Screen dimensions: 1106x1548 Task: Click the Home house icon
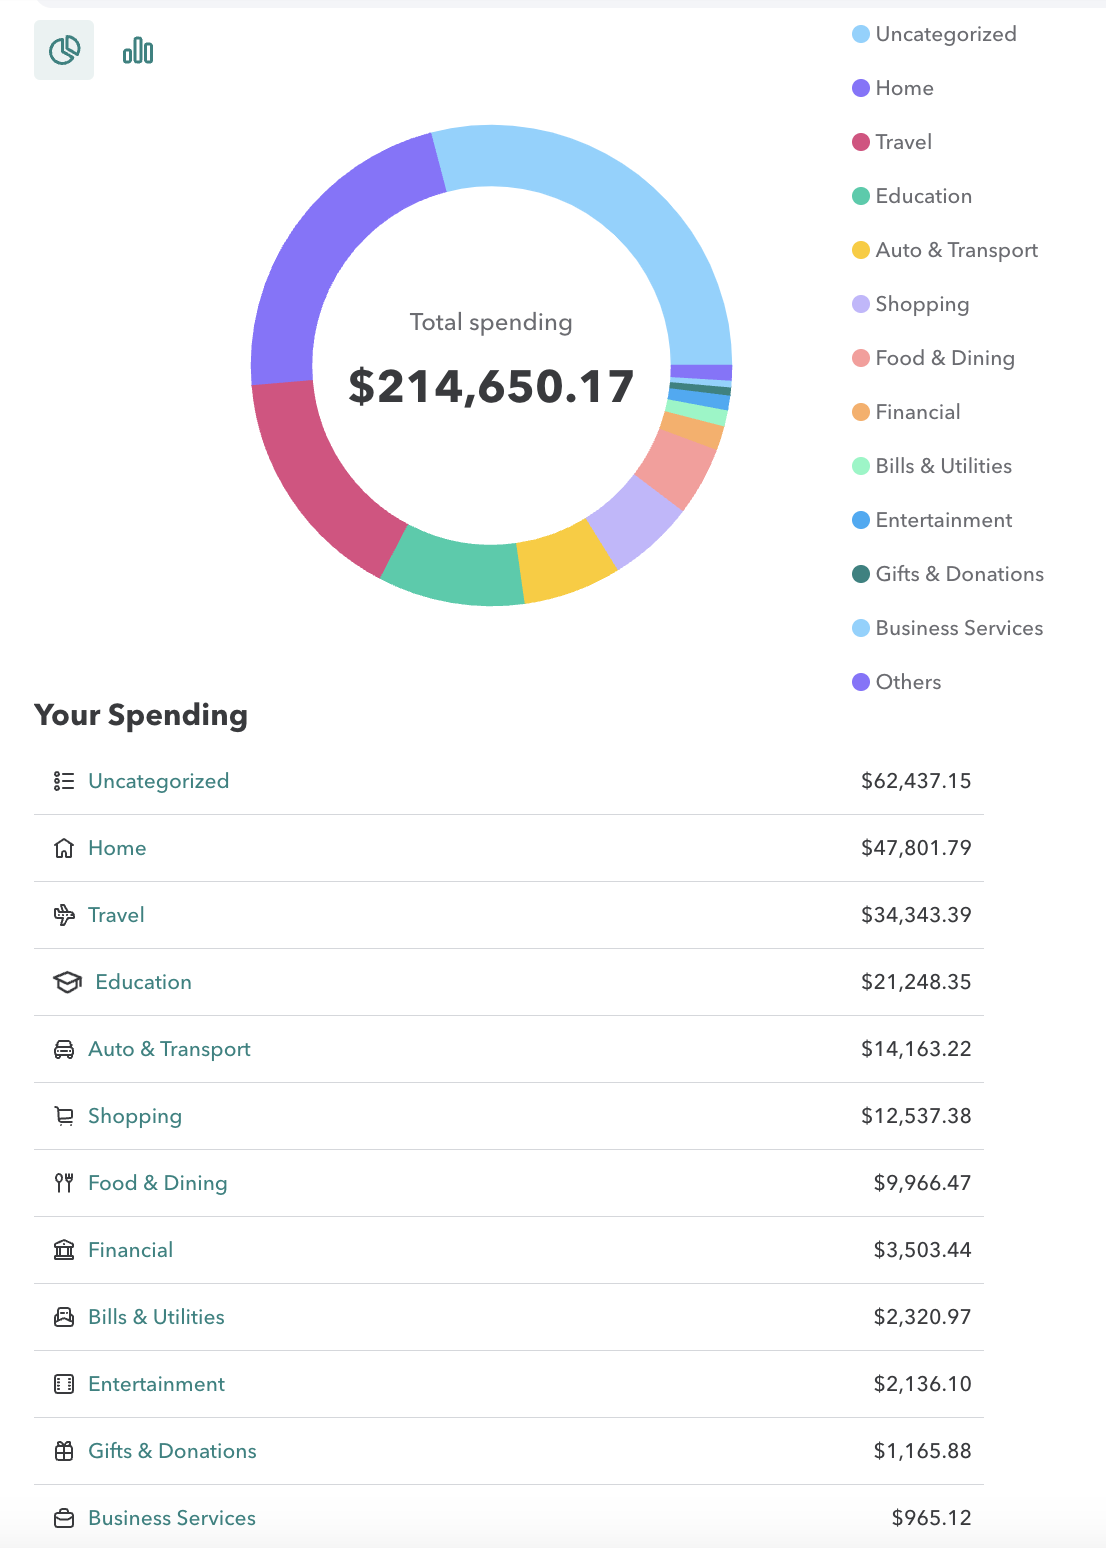click(x=64, y=848)
